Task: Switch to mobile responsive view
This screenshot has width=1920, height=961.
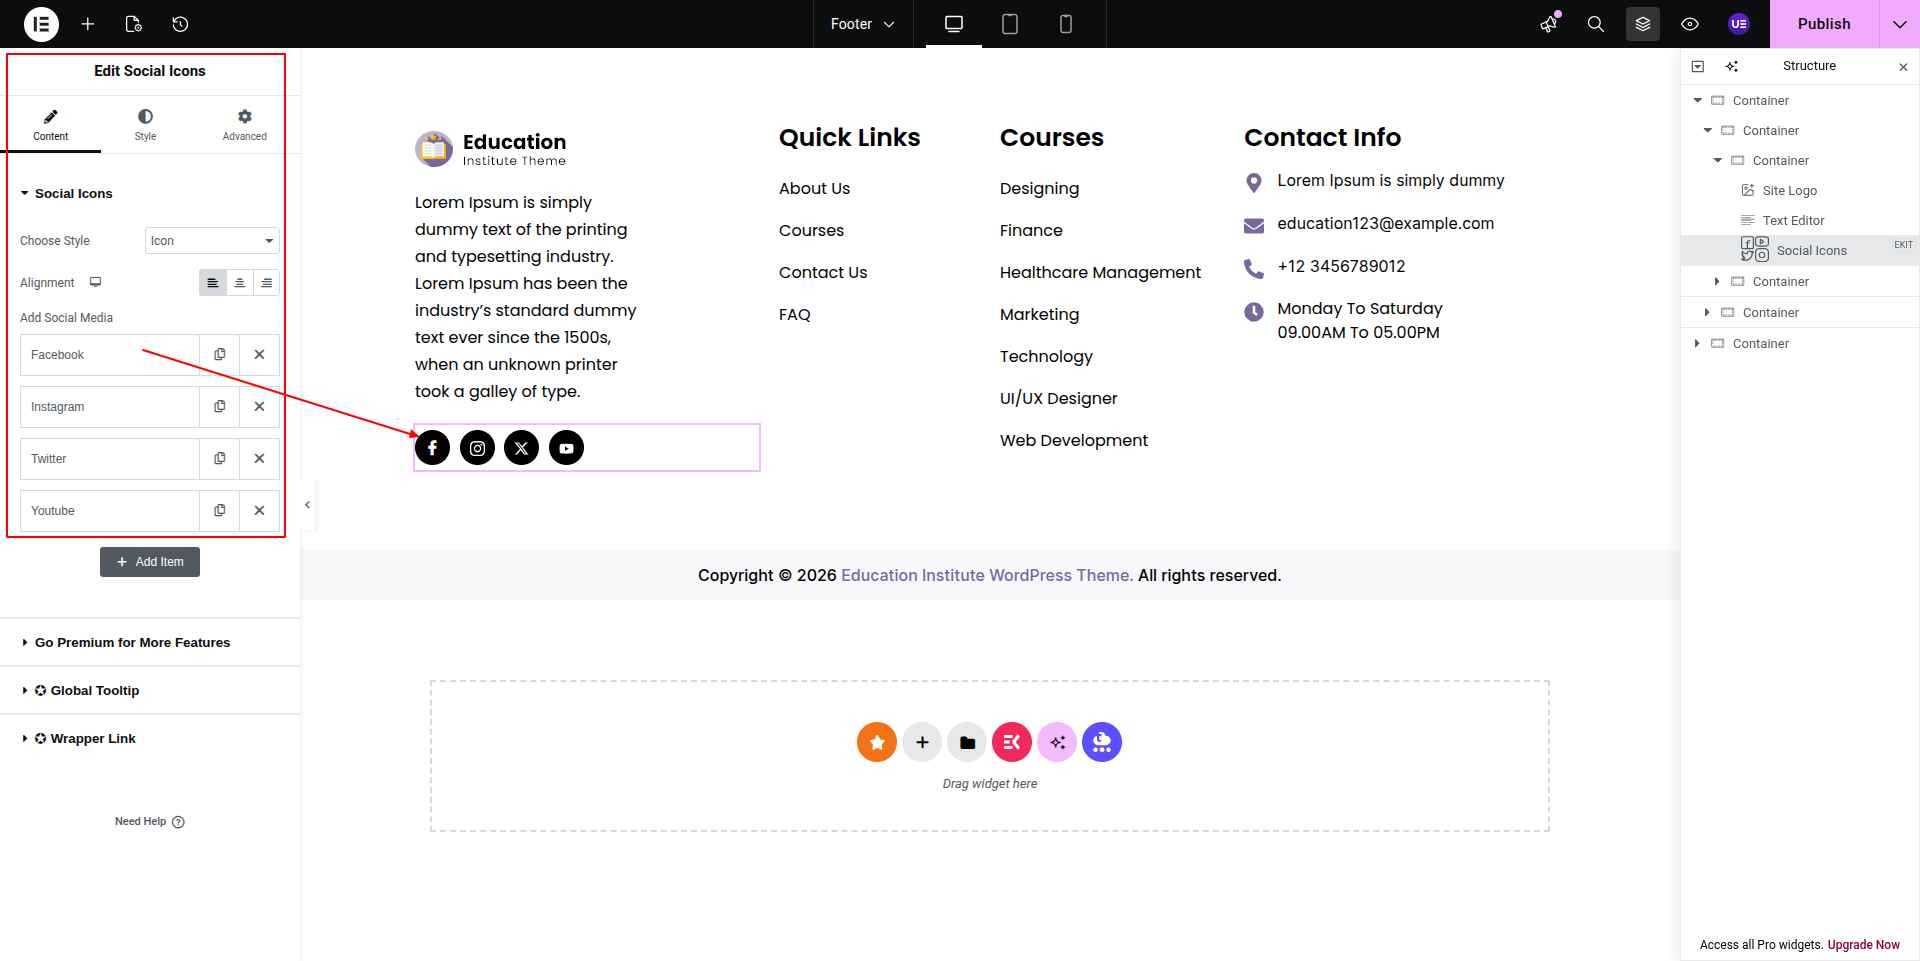Action: point(1065,24)
